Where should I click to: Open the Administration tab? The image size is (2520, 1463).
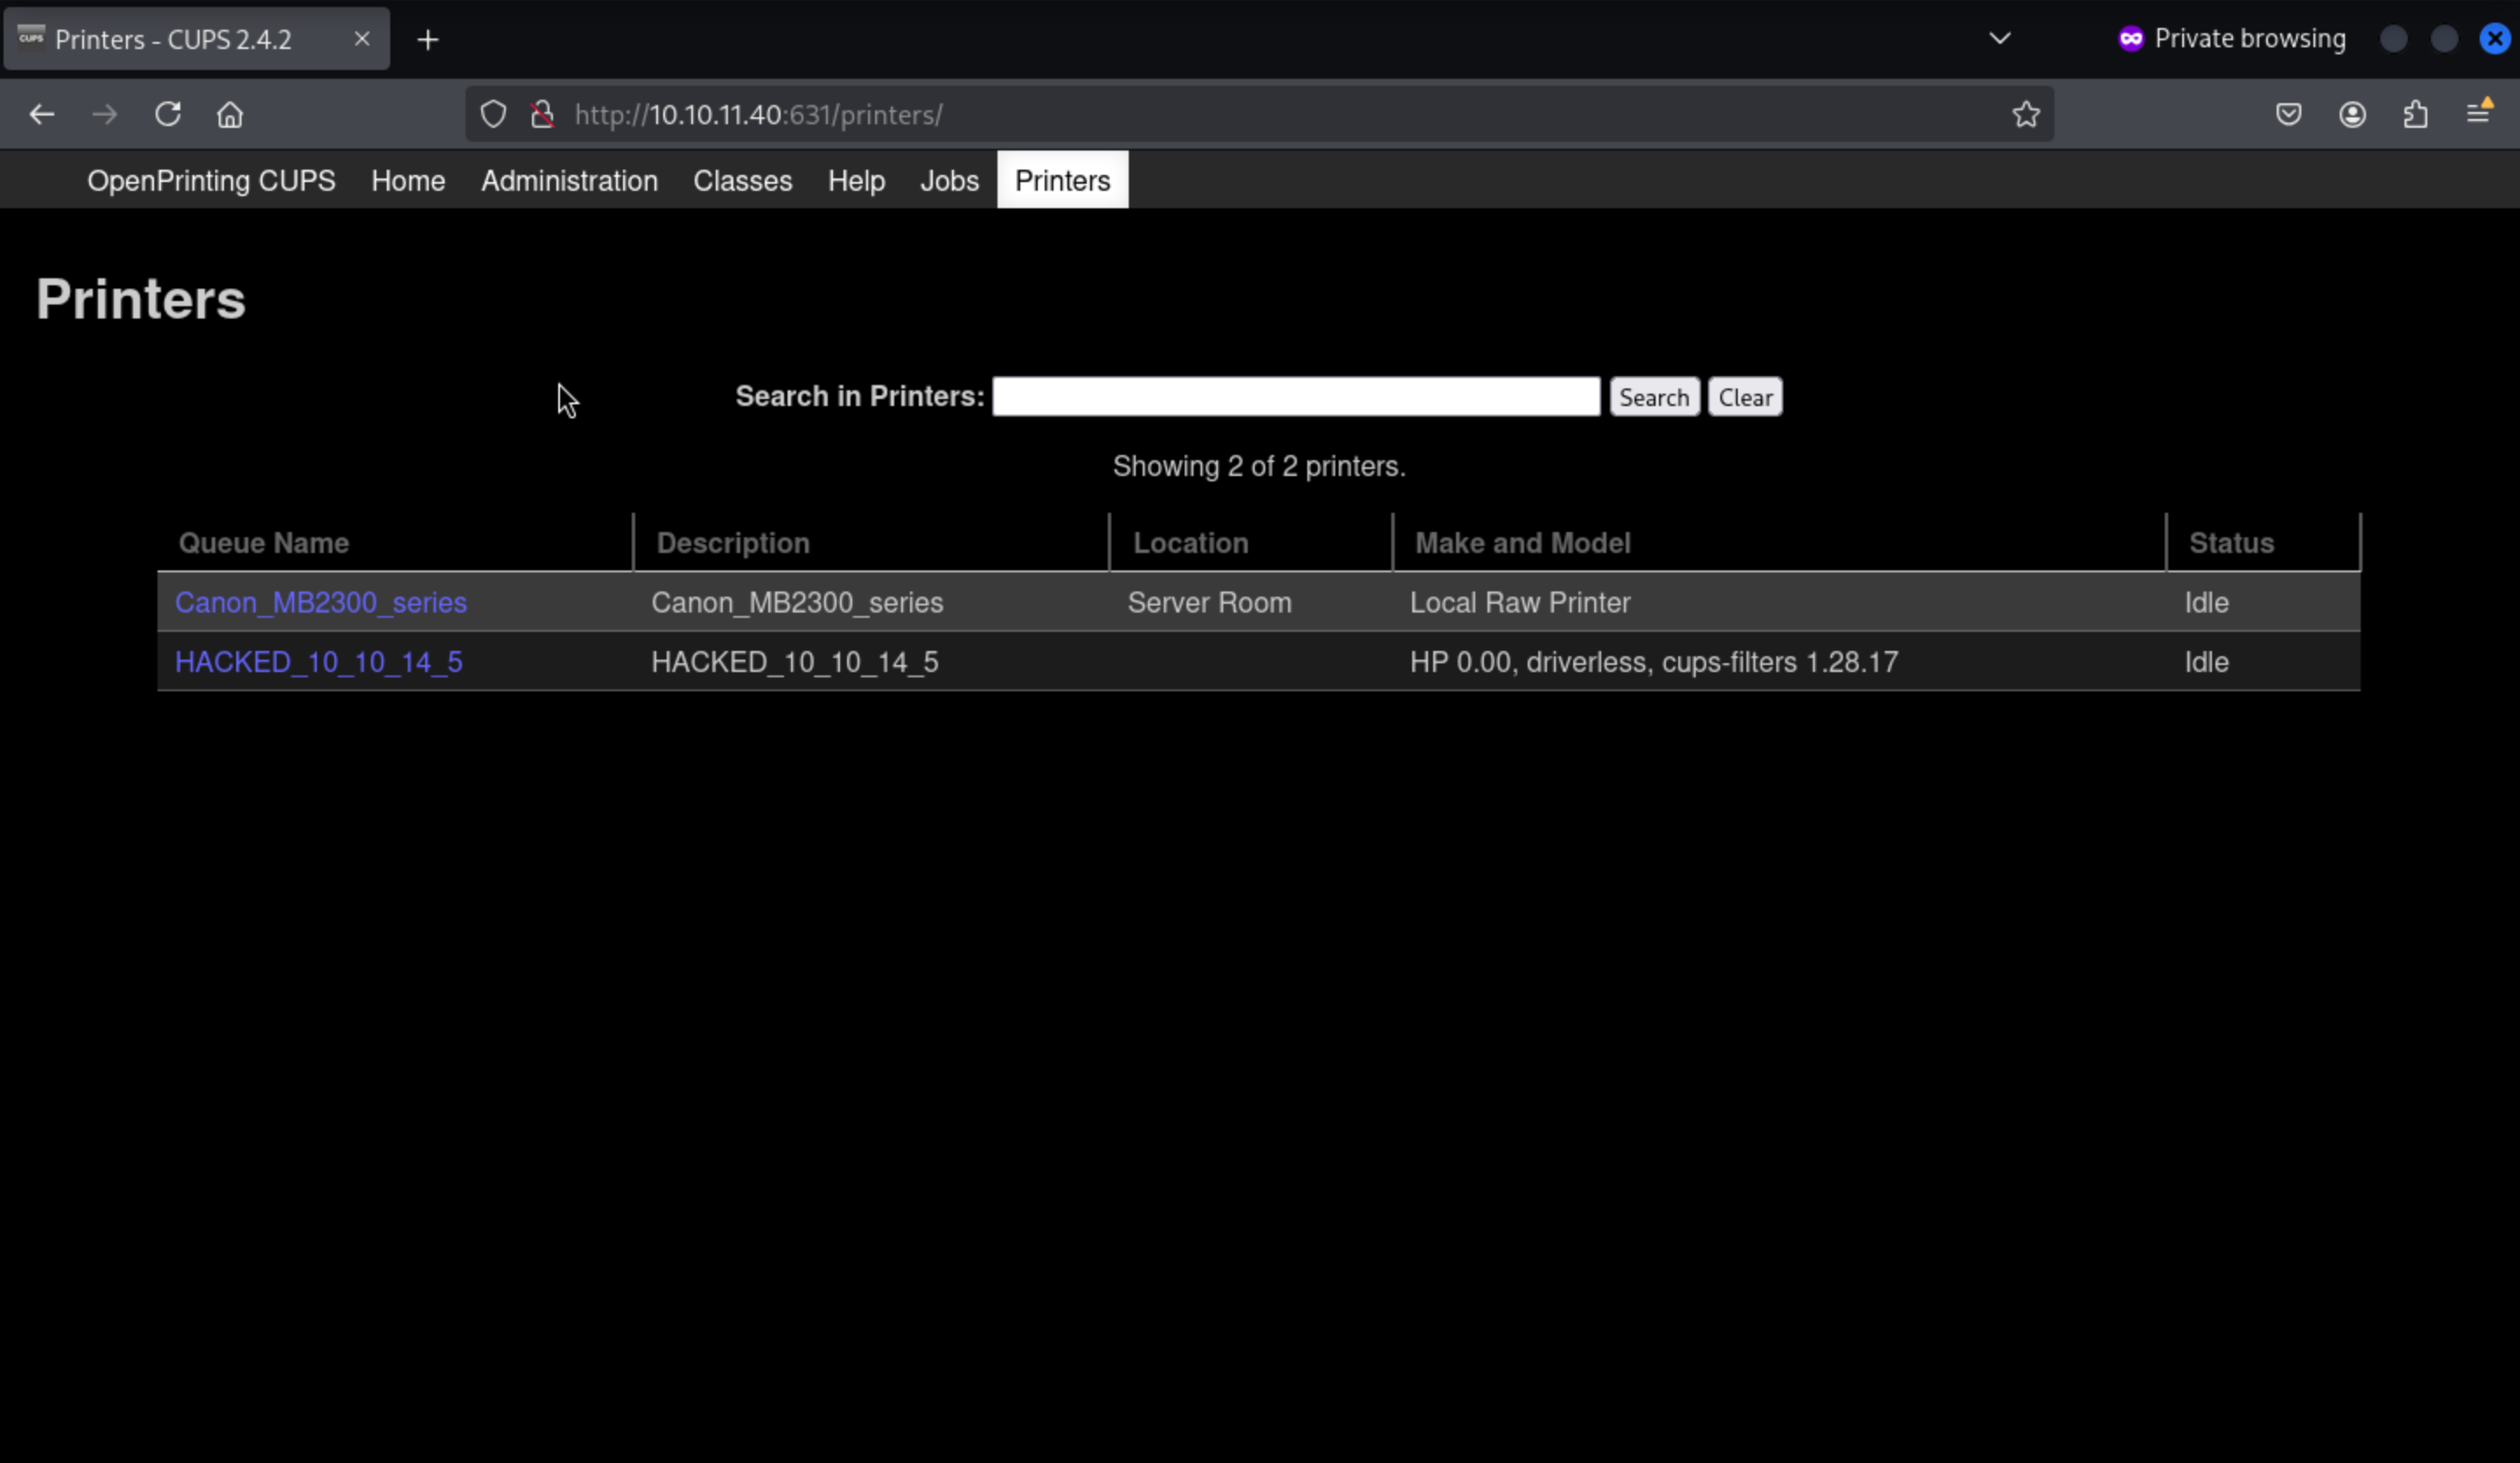click(x=569, y=181)
